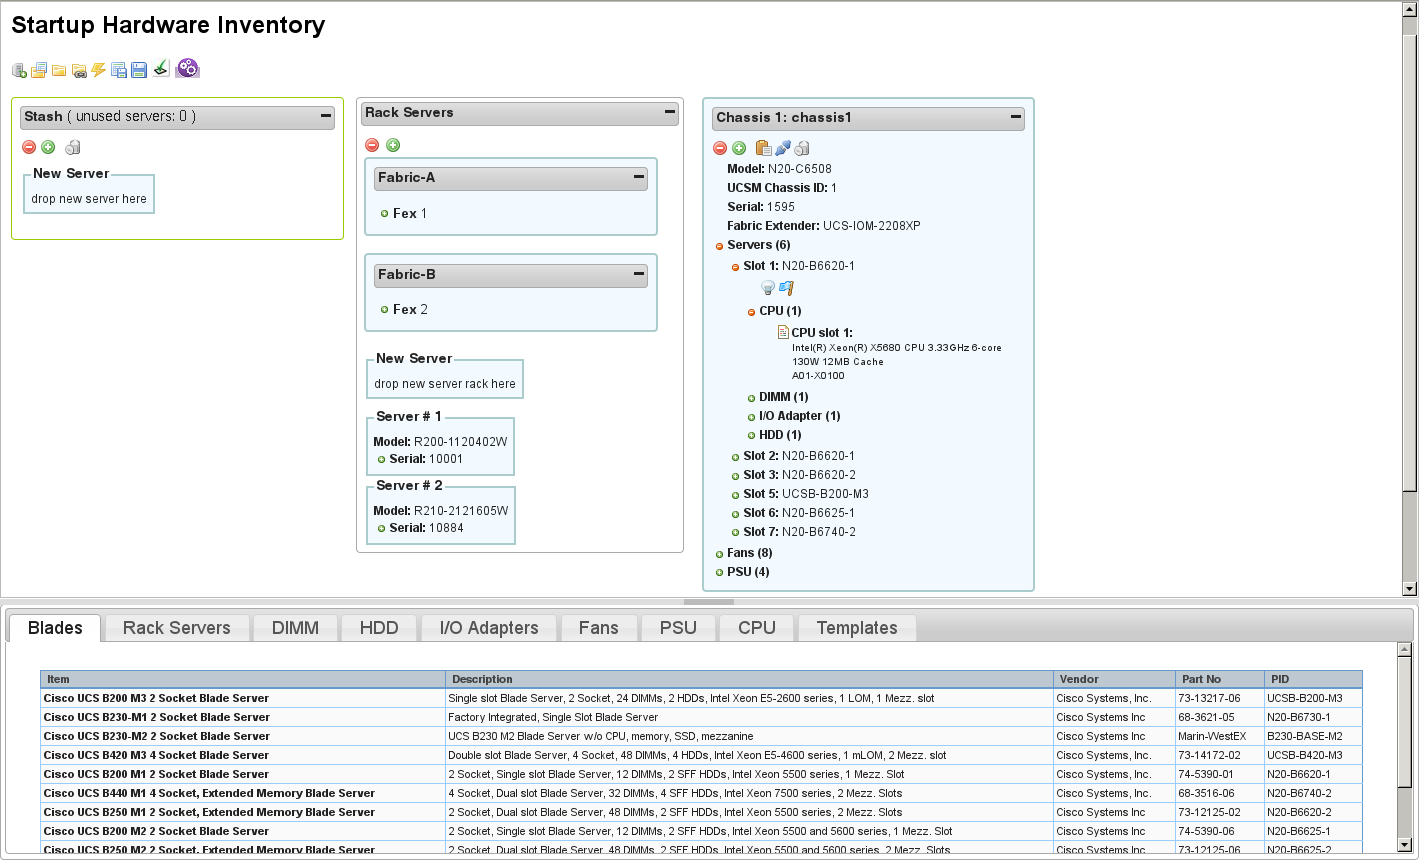This screenshot has width=1419, height=860.
Task: Click part number 74-5390-01 cell
Action: point(1220,774)
